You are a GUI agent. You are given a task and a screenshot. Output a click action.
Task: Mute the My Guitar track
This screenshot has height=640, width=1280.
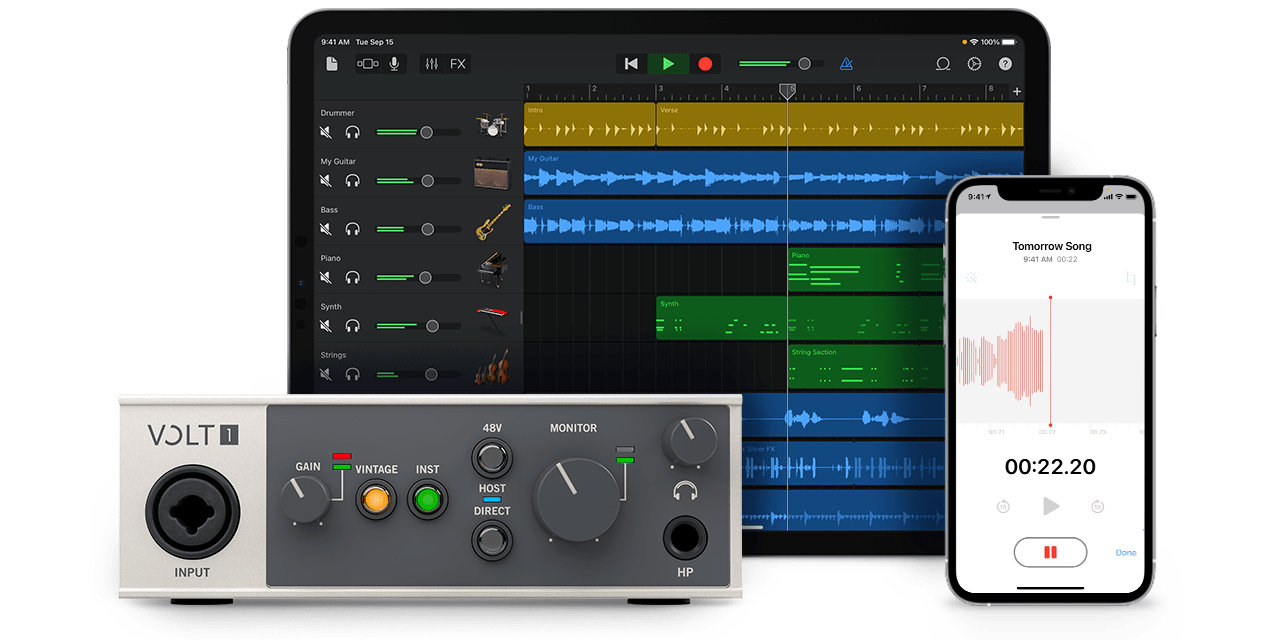(x=326, y=181)
